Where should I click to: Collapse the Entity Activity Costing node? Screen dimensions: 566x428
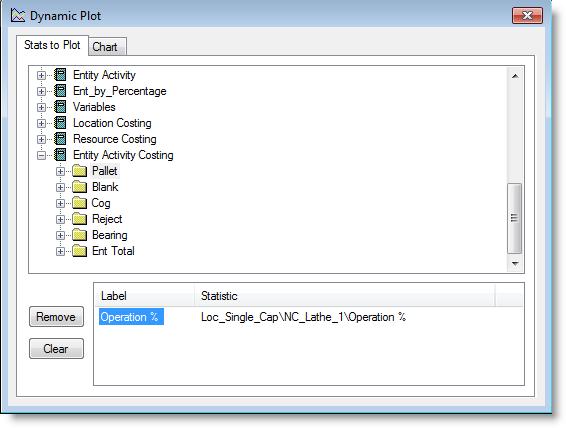click(x=42, y=156)
